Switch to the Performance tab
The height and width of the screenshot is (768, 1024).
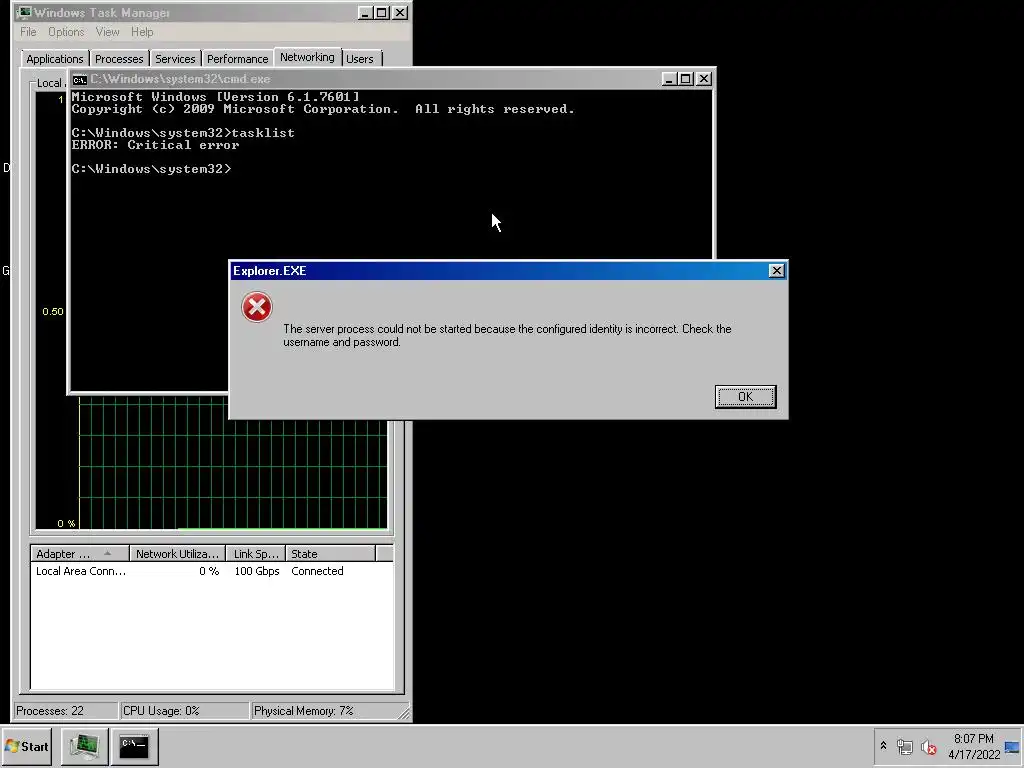click(238, 59)
